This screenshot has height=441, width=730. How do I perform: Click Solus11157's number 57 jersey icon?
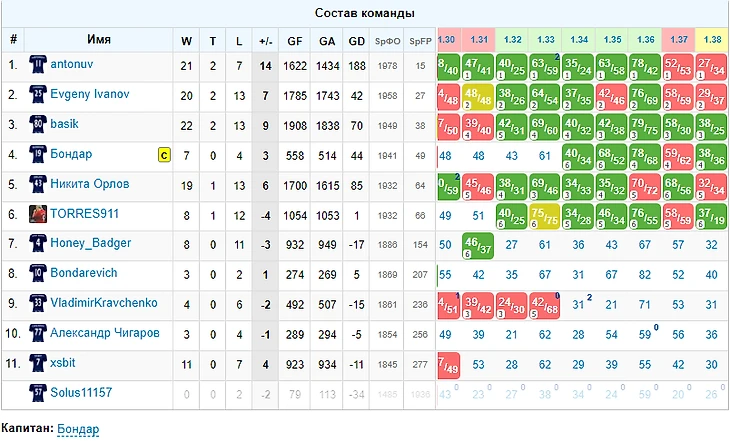click(38, 393)
